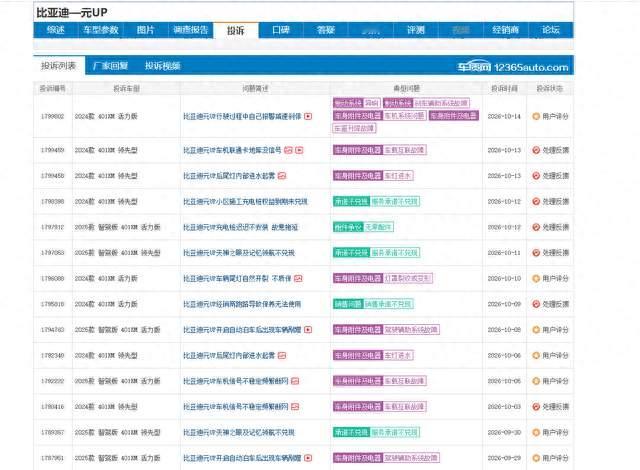Play video icon on the 10-14 brake complaint
This screenshot has height=470, width=640.
click(308, 116)
